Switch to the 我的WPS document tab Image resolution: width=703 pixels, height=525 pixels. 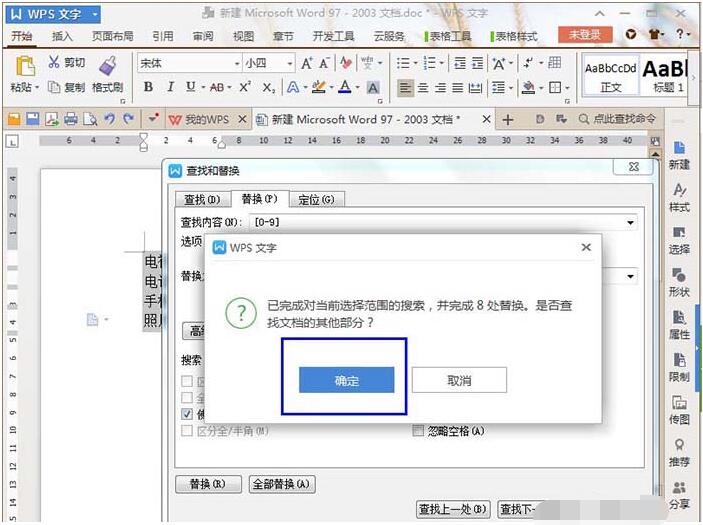click(x=207, y=120)
